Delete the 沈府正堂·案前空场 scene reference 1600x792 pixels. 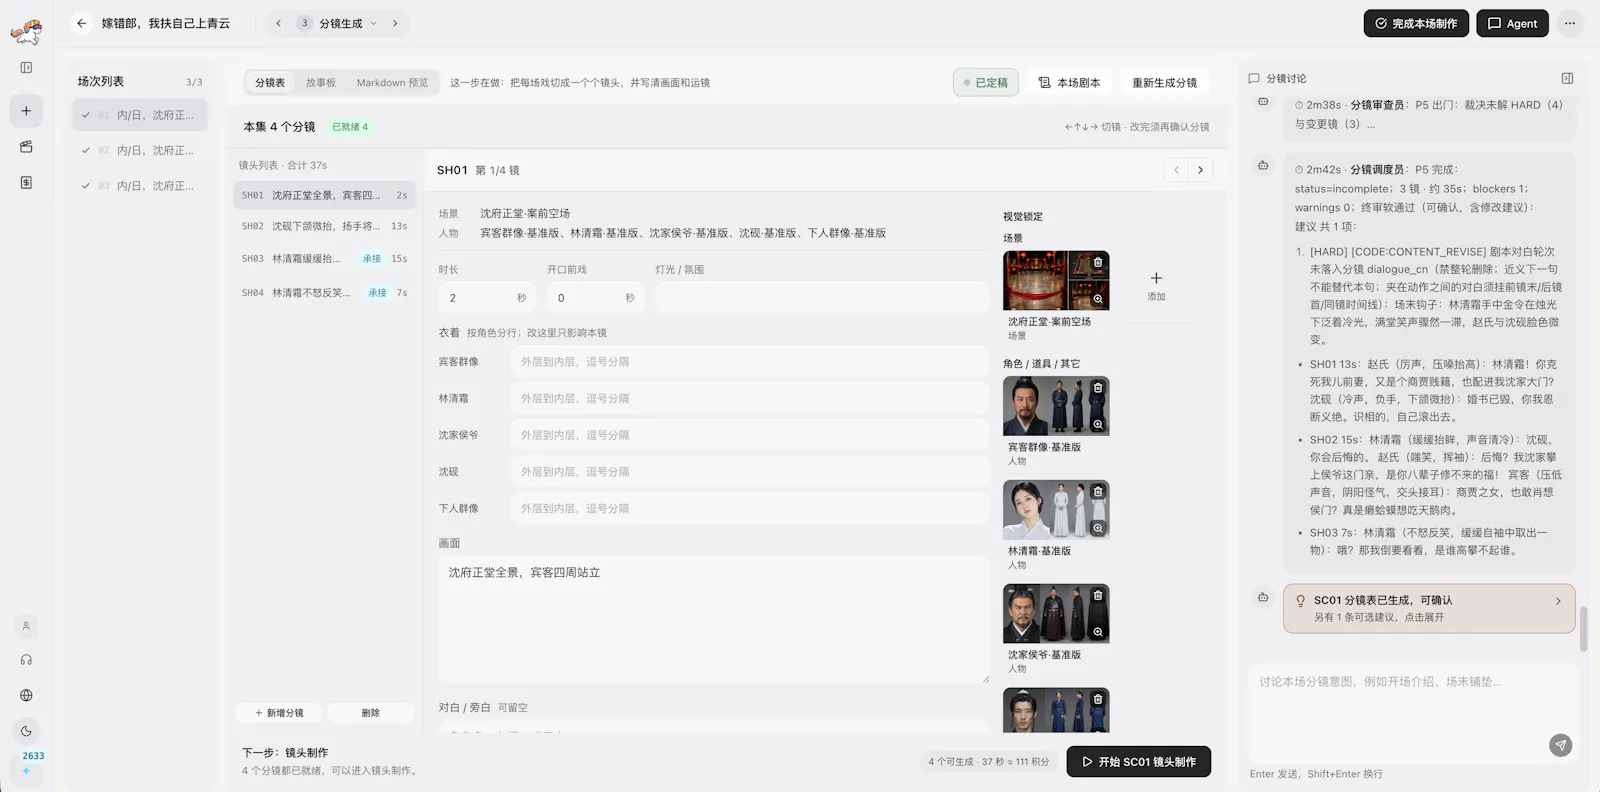point(1098,262)
